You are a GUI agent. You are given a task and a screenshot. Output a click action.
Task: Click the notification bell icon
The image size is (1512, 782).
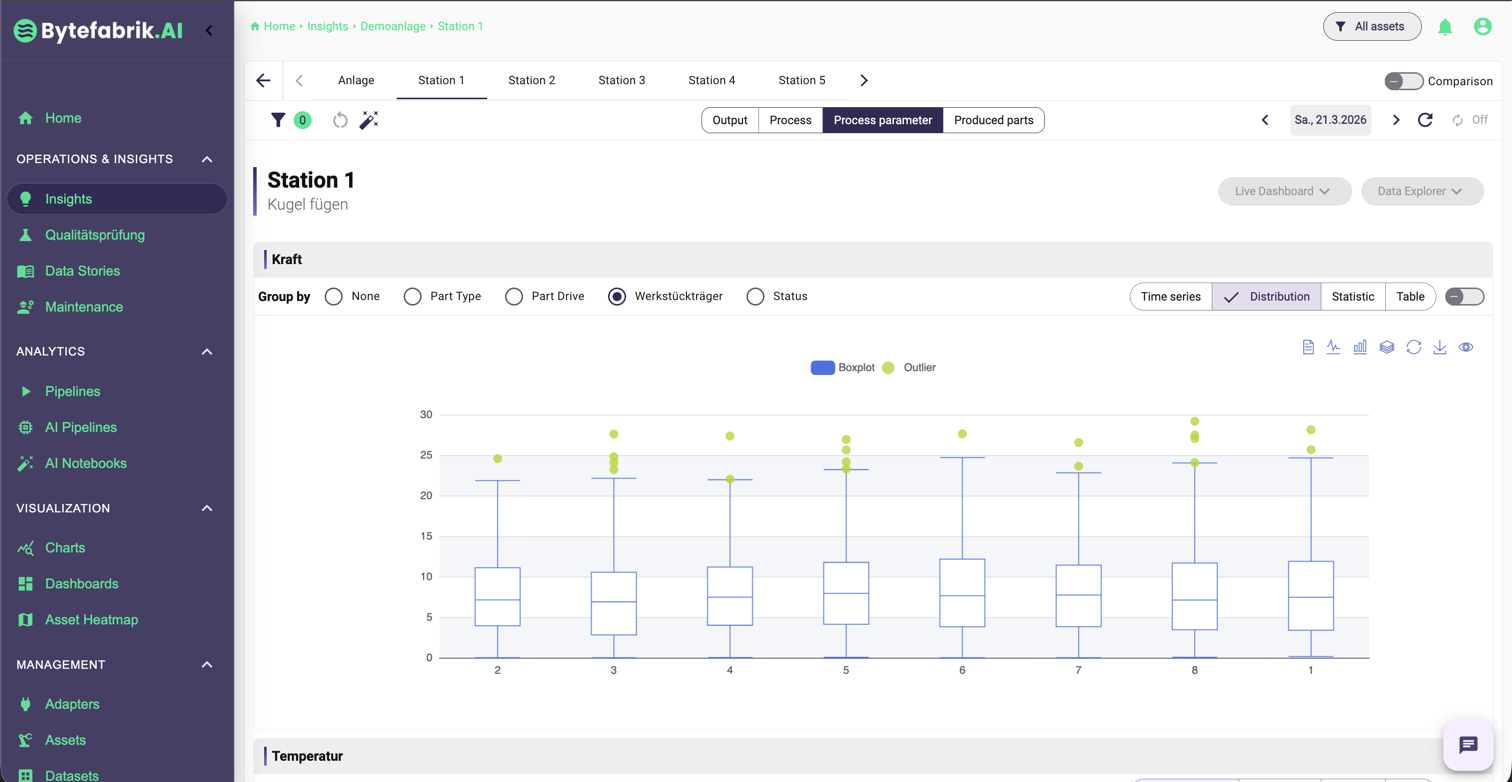coord(1445,27)
